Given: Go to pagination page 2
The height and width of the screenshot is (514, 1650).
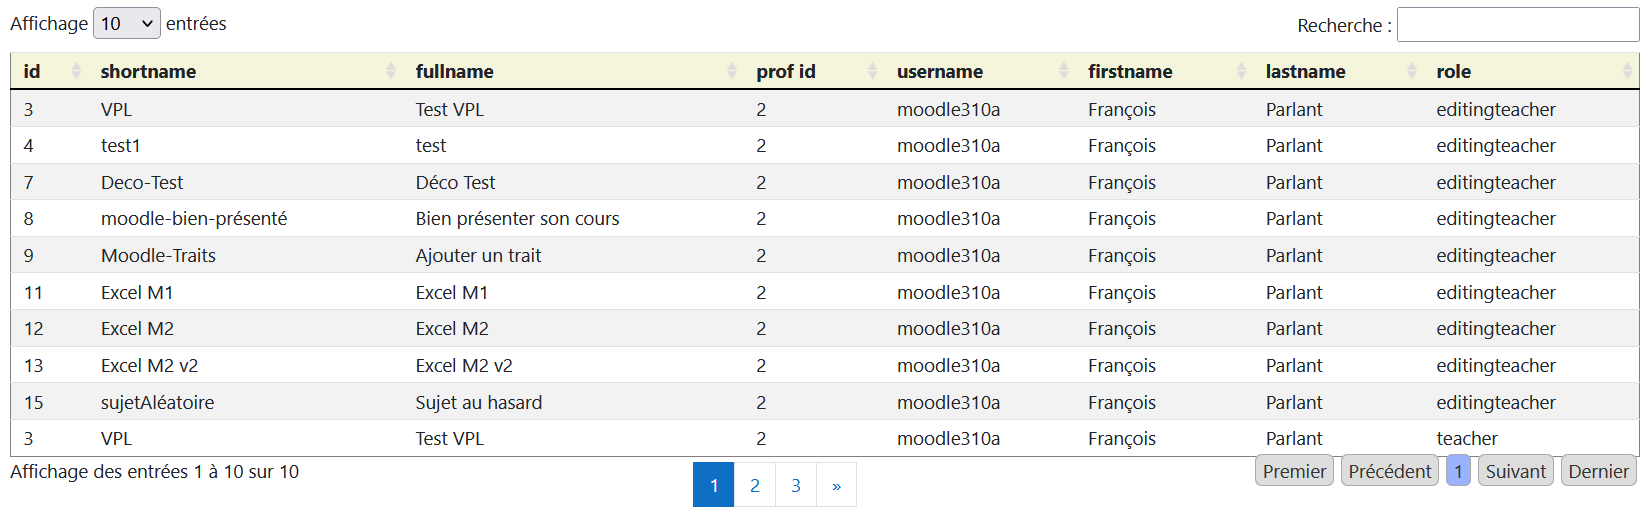Looking at the screenshot, I should (x=755, y=485).
